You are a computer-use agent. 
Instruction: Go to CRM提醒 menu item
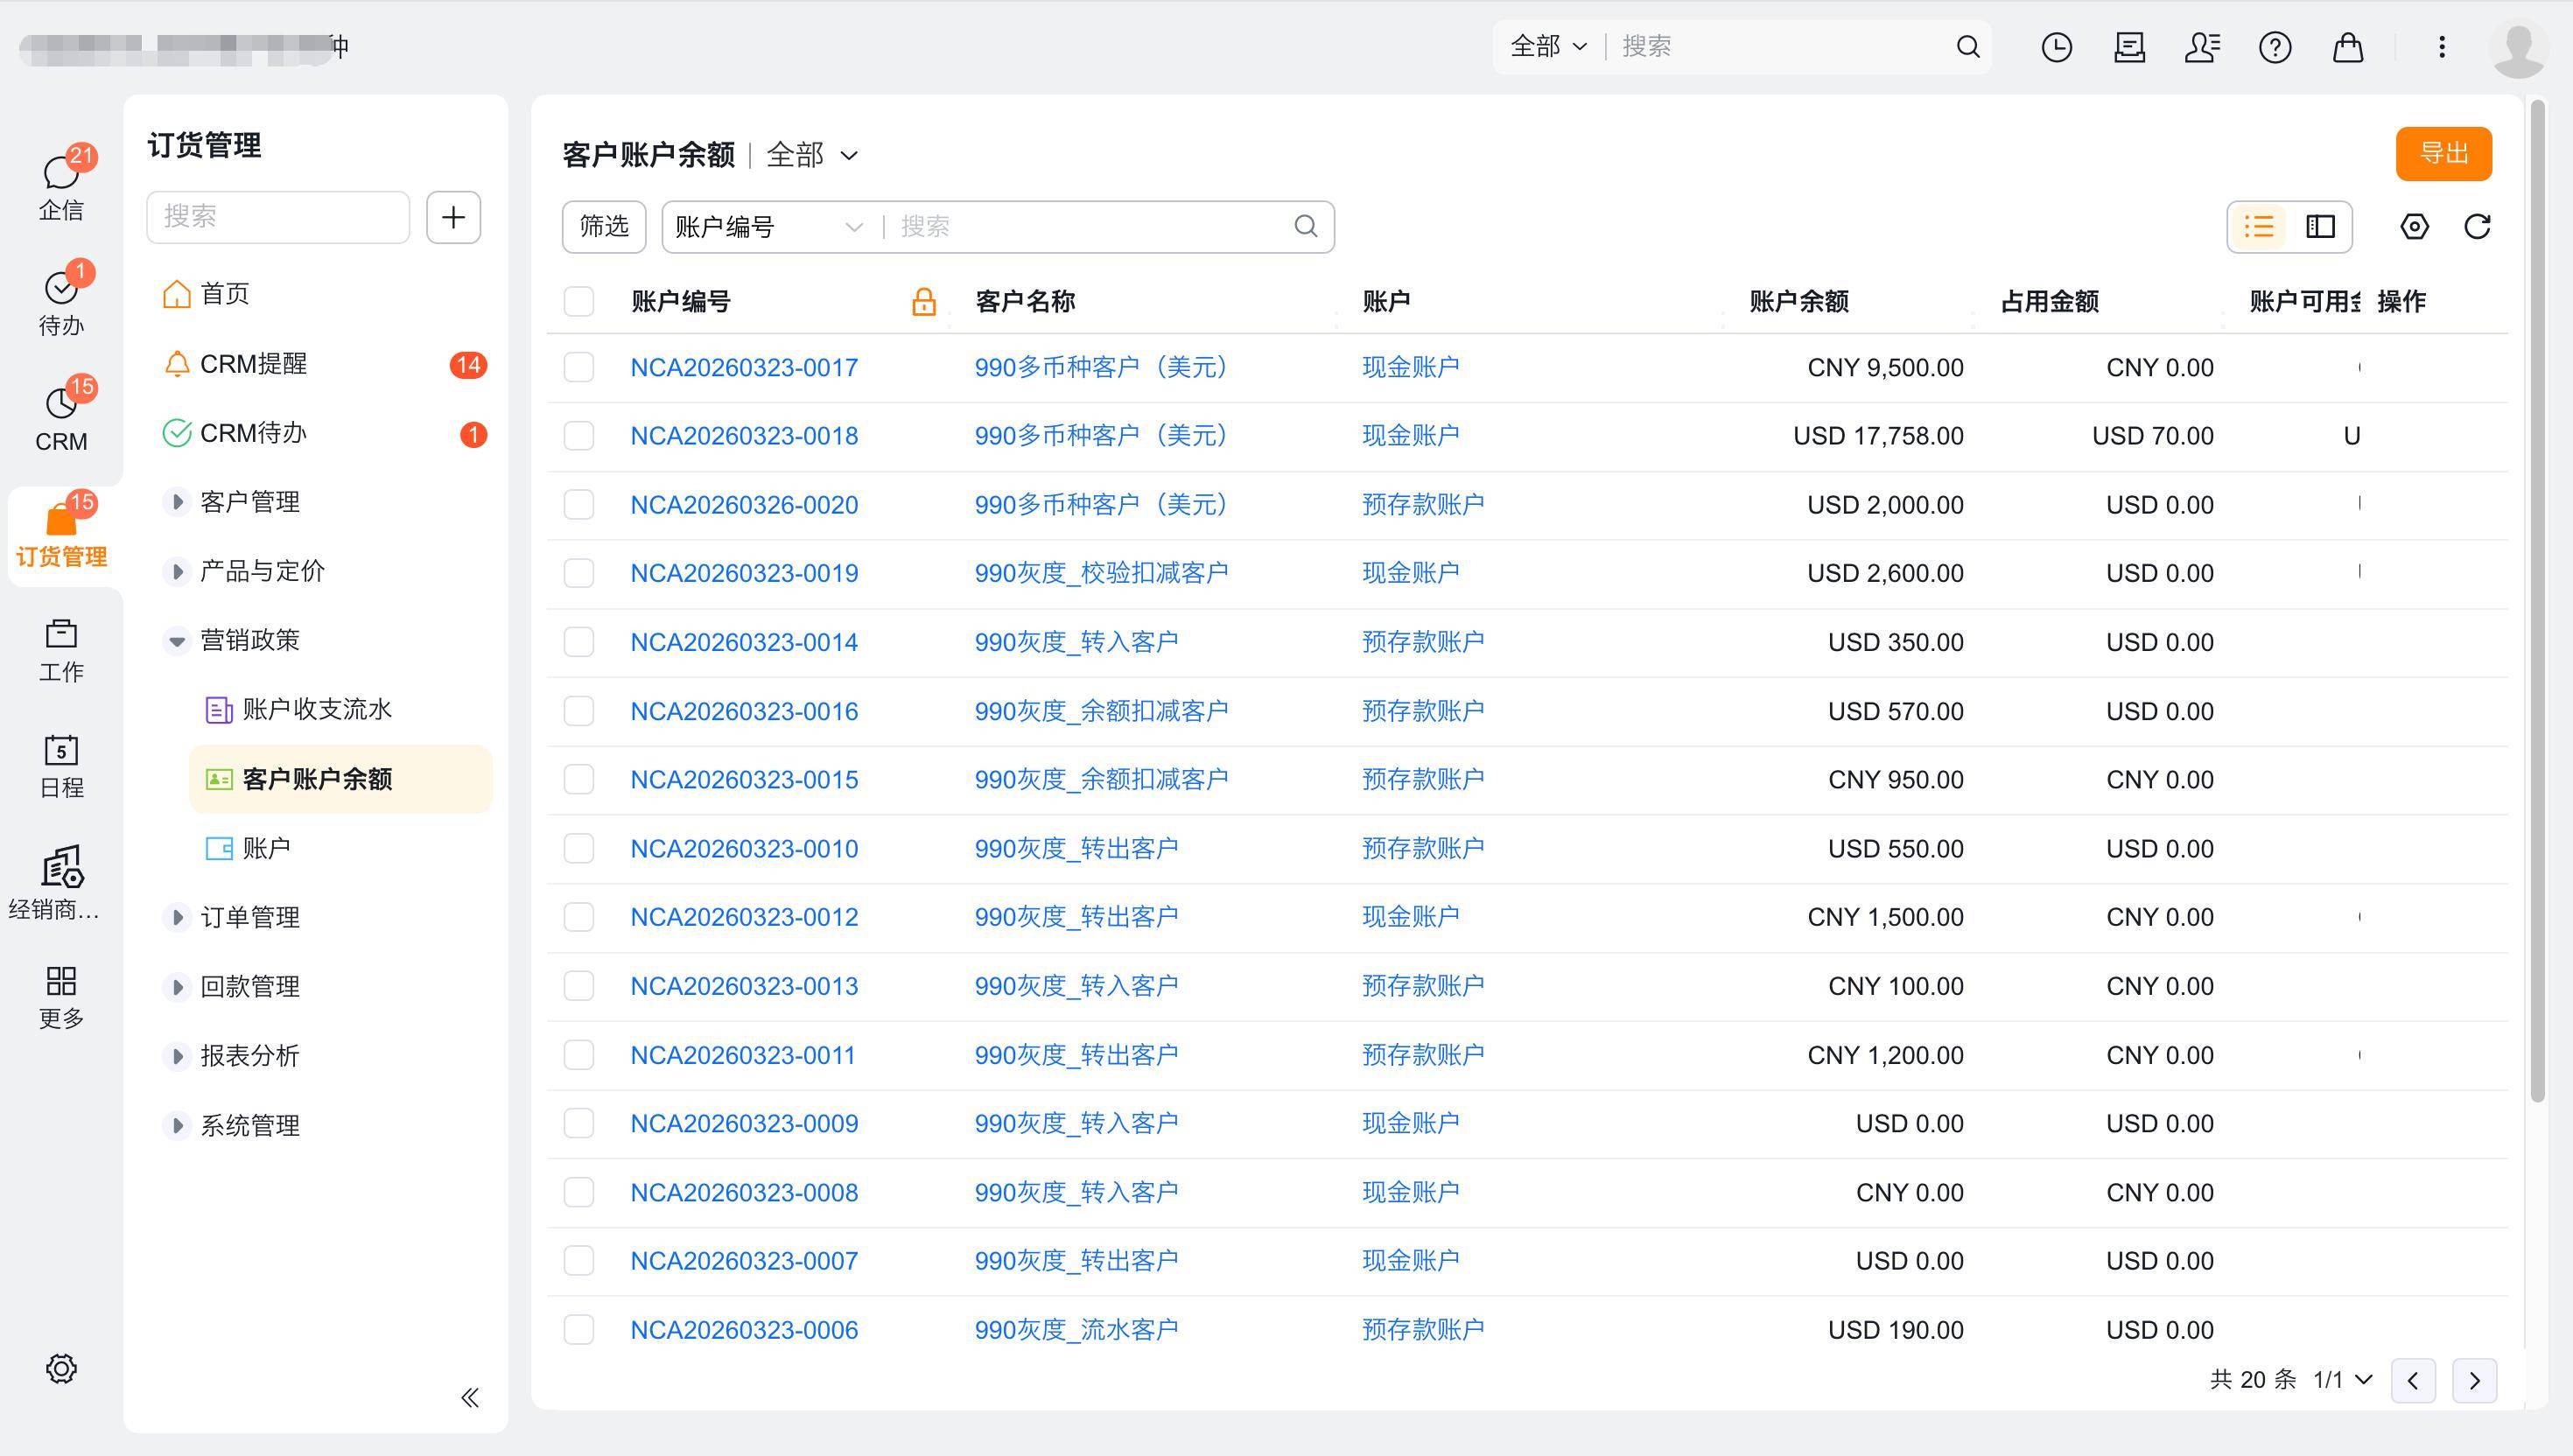253,364
